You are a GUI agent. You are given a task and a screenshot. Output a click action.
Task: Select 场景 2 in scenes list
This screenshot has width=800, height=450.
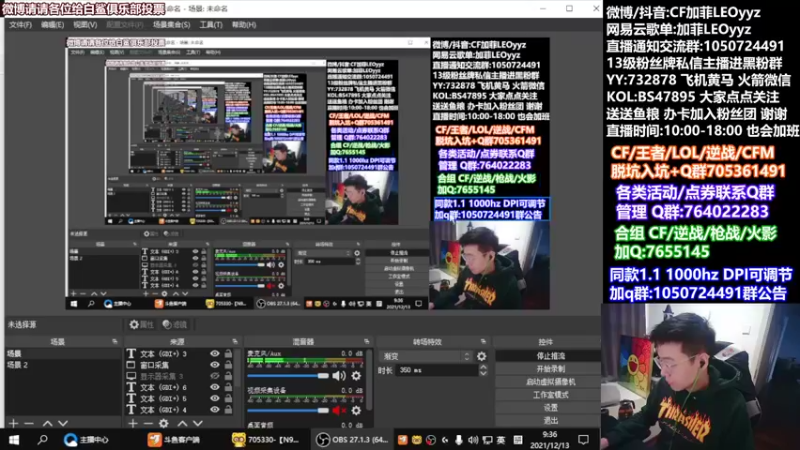tap(63, 365)
